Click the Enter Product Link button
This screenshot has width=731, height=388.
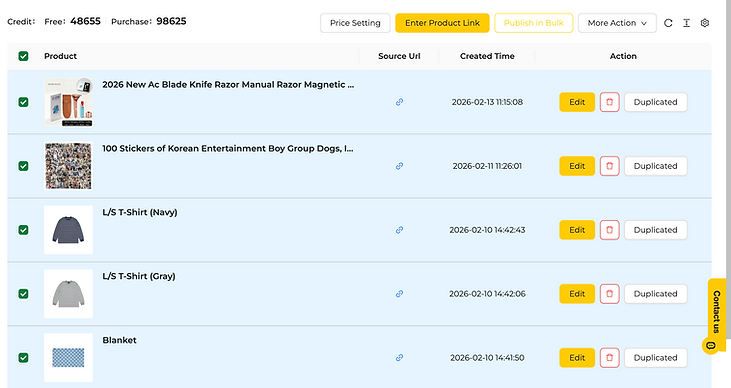coord(442,23)
